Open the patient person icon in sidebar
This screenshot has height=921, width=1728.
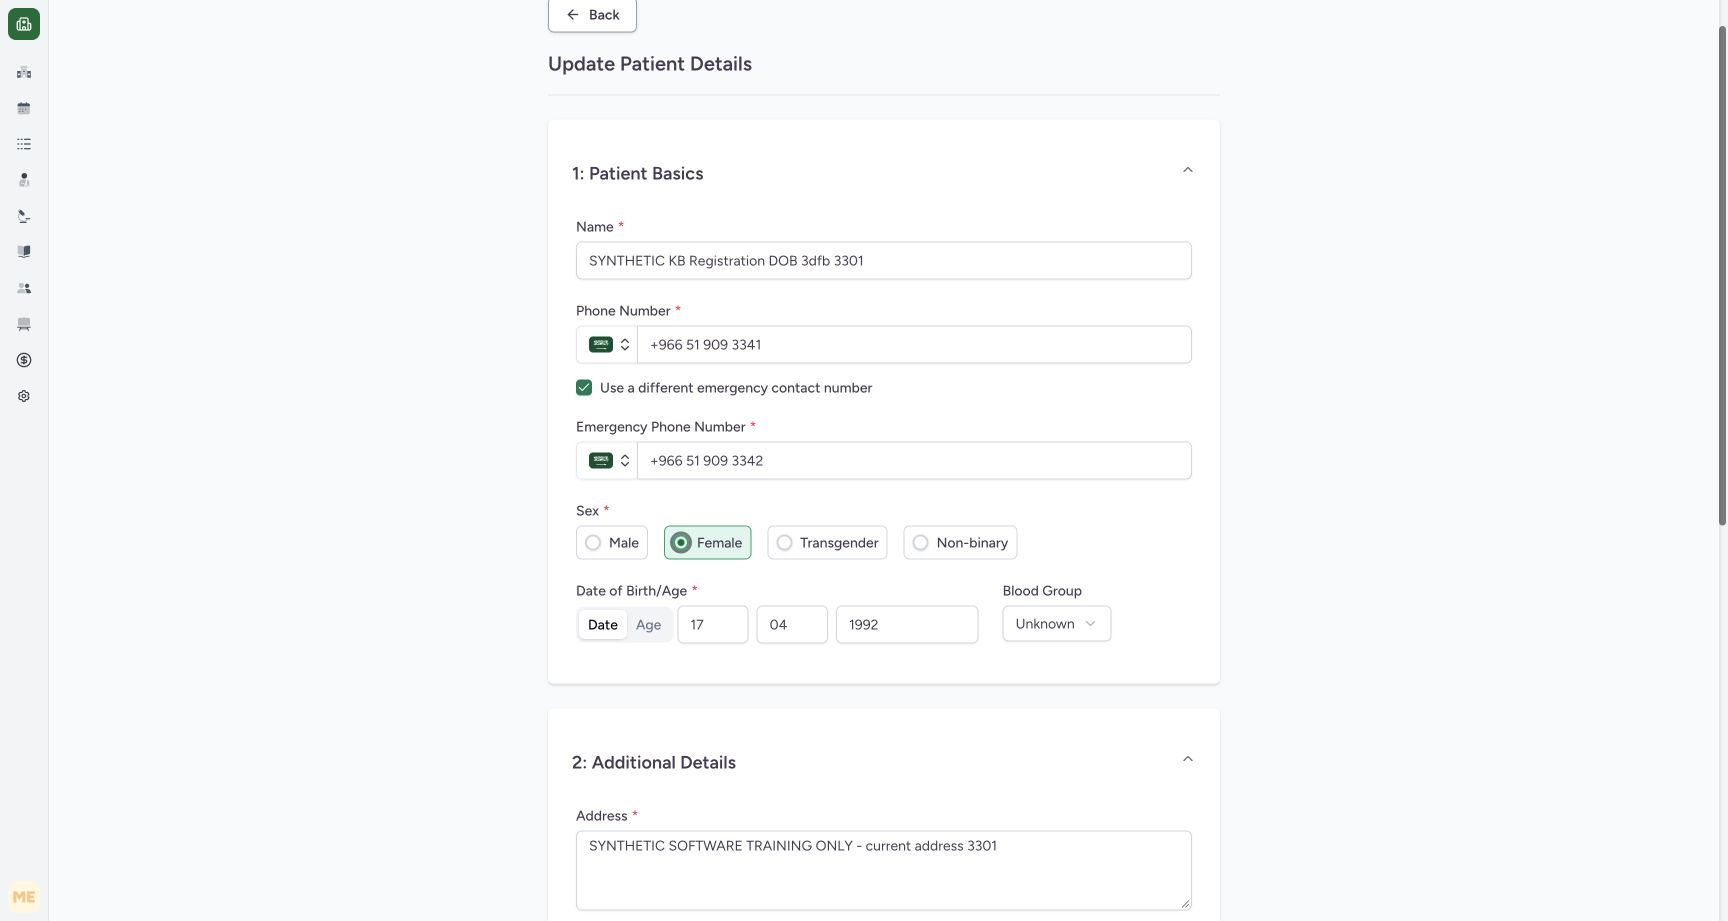click(x=24, y=180)
